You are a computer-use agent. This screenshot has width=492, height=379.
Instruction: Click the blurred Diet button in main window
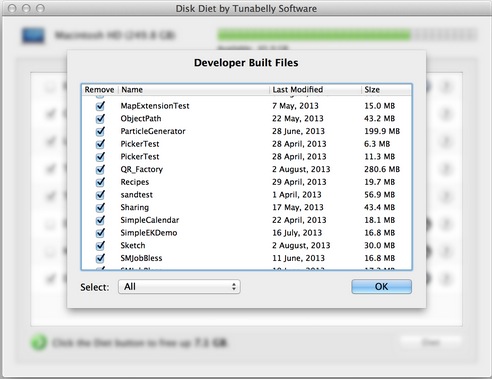coord(431,342)
